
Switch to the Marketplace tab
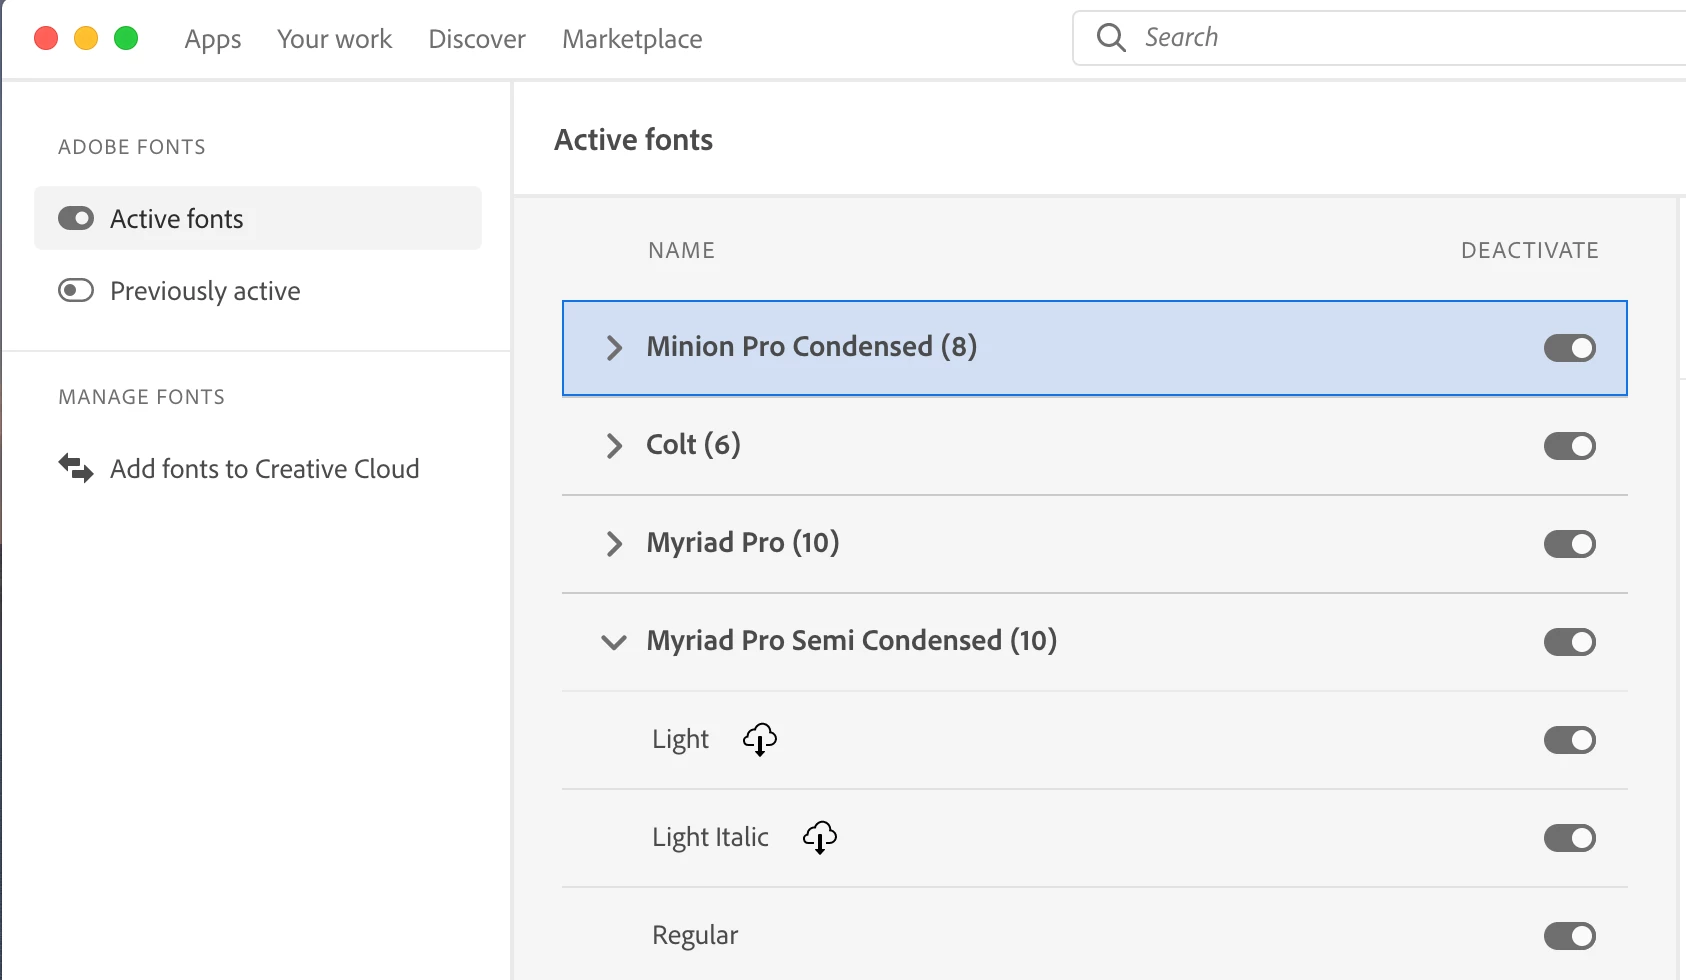tap(632, 39)
